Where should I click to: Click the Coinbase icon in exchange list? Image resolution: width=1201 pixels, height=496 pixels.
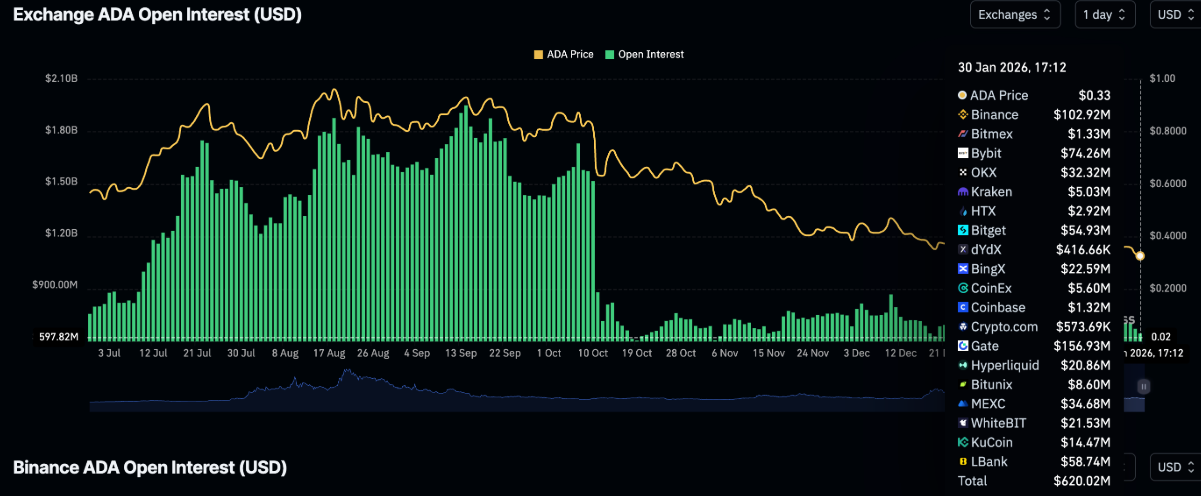click(963, 308)
